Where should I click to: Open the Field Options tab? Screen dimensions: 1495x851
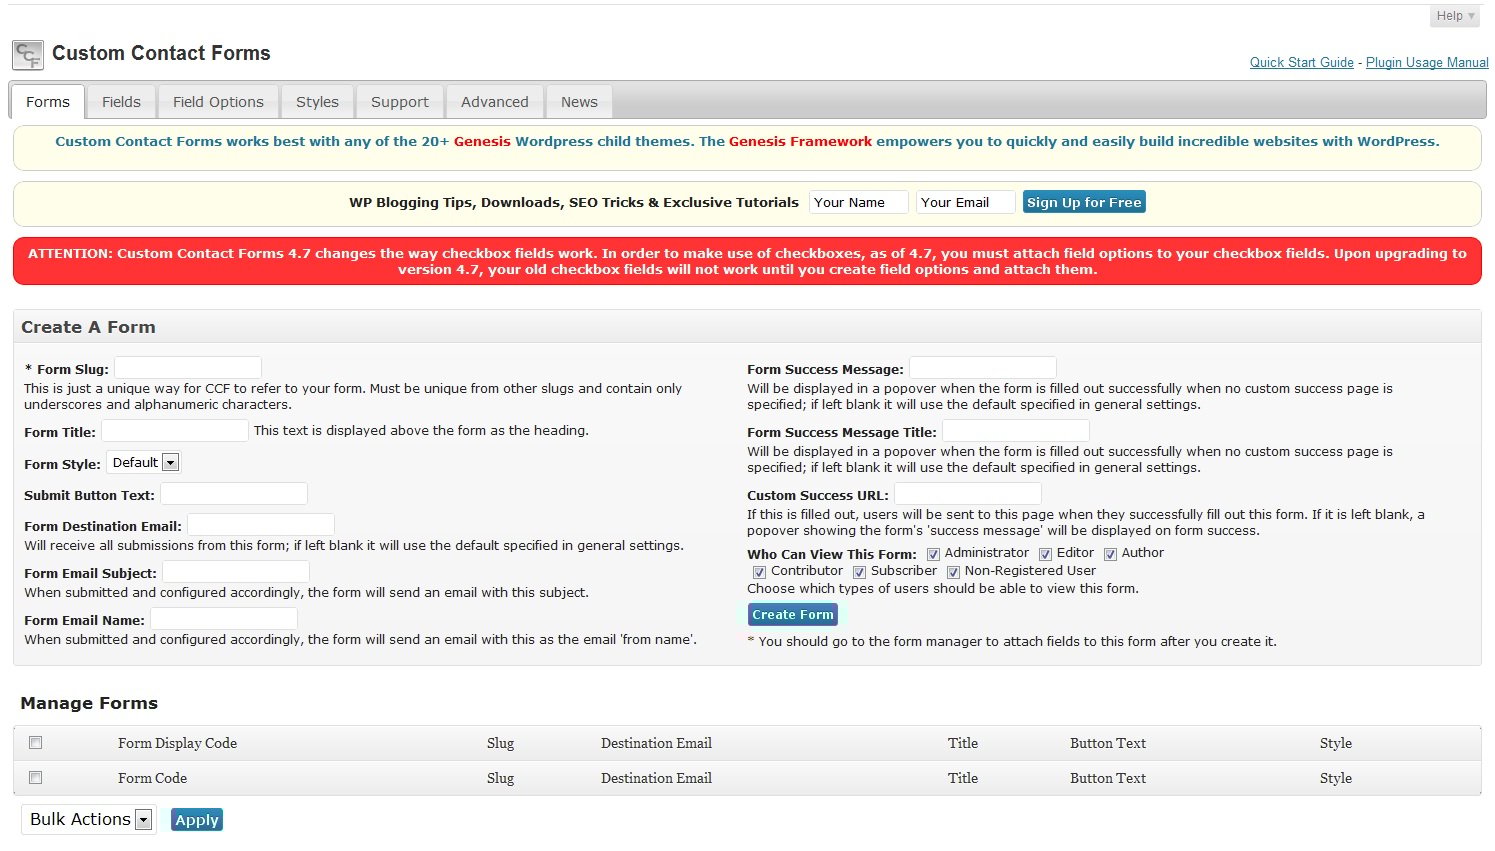[218, 102]
